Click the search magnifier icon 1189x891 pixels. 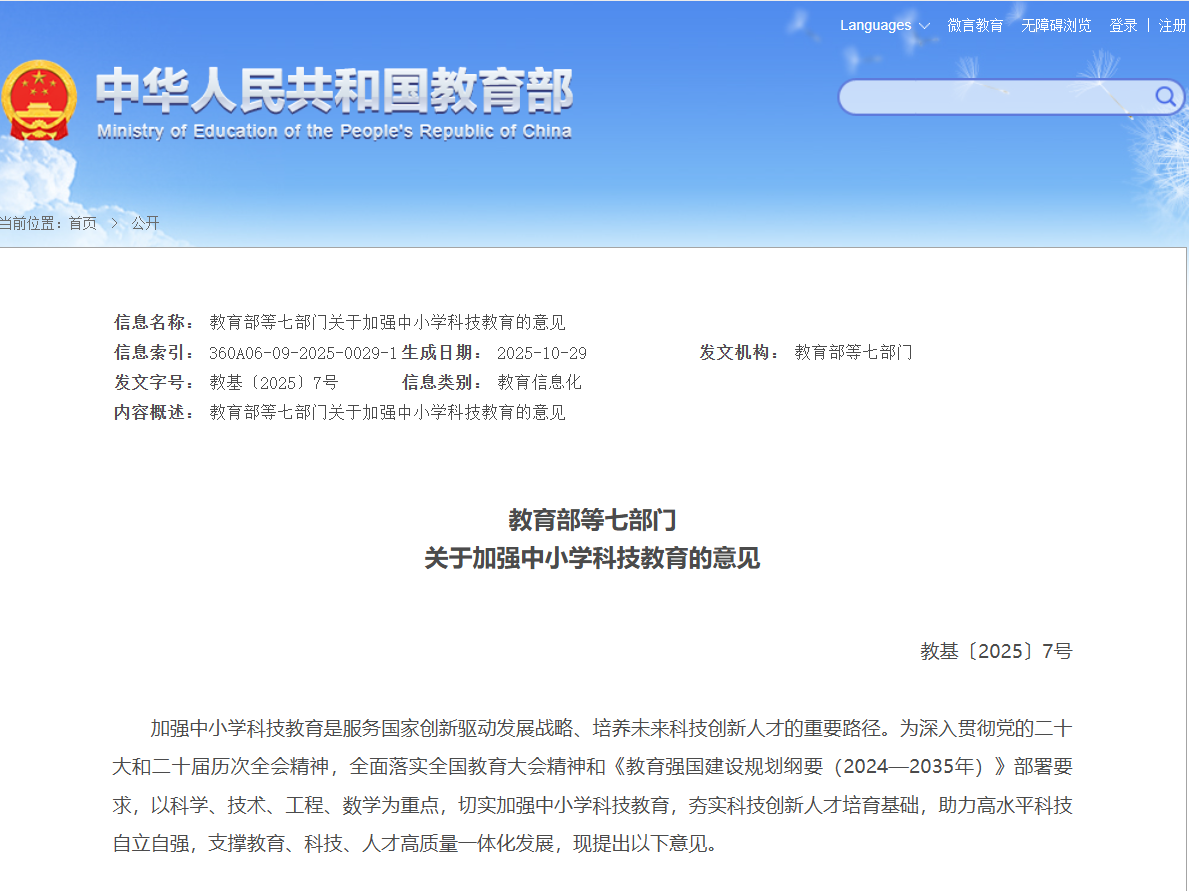click(x=1164, y=97)
